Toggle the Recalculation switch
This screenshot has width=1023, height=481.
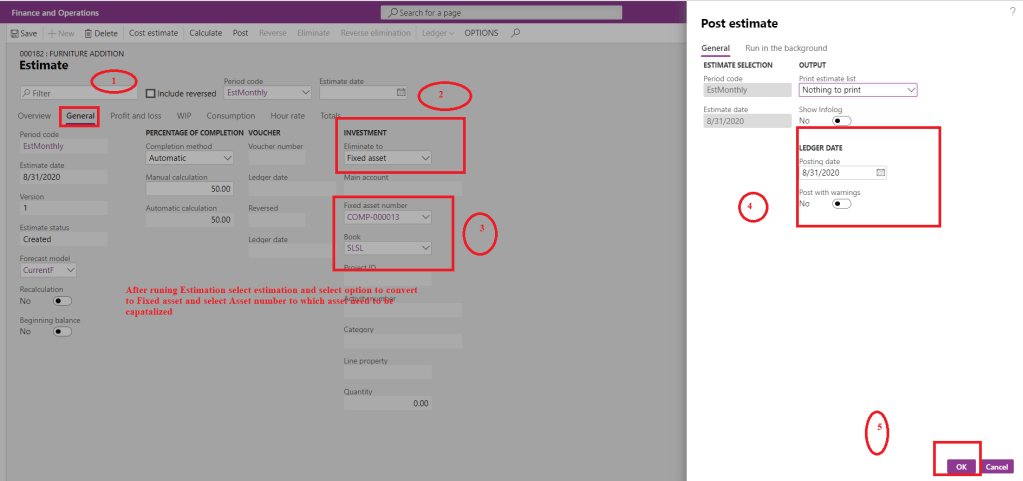[62, 300]
